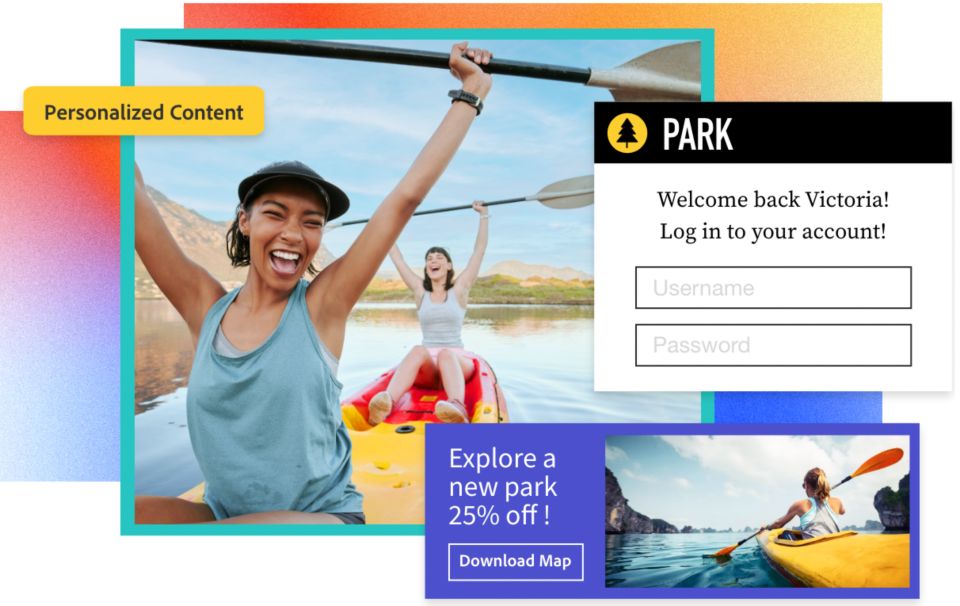Click the black cap on the woman's head
This screenshot has height=606, width=960.
(x=293, y=185)
